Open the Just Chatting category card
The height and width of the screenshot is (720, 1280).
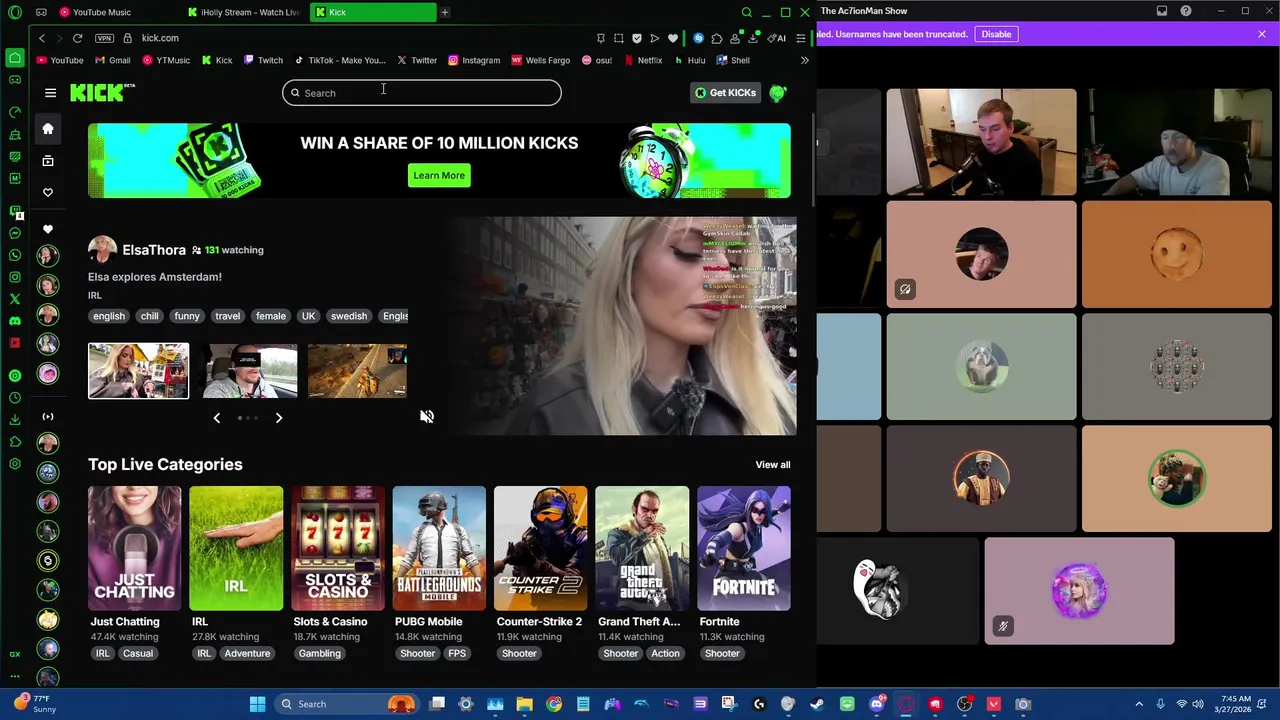[134, 548]
